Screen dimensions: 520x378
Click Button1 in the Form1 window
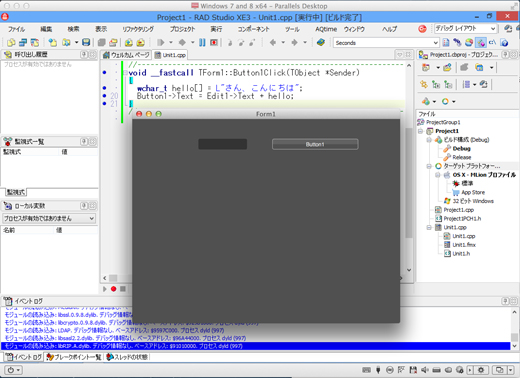[x=315, y=144]
